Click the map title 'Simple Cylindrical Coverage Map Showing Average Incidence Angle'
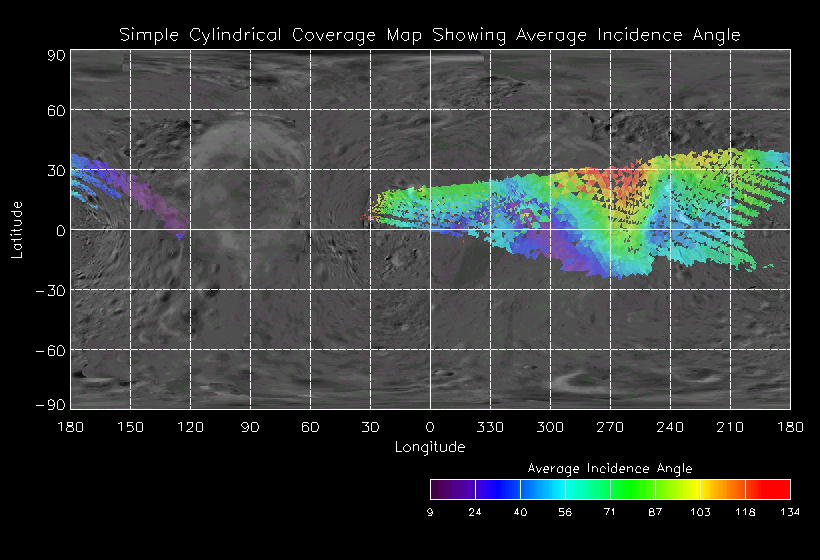The height and width of the screenshot is (560, 820). 429,35
